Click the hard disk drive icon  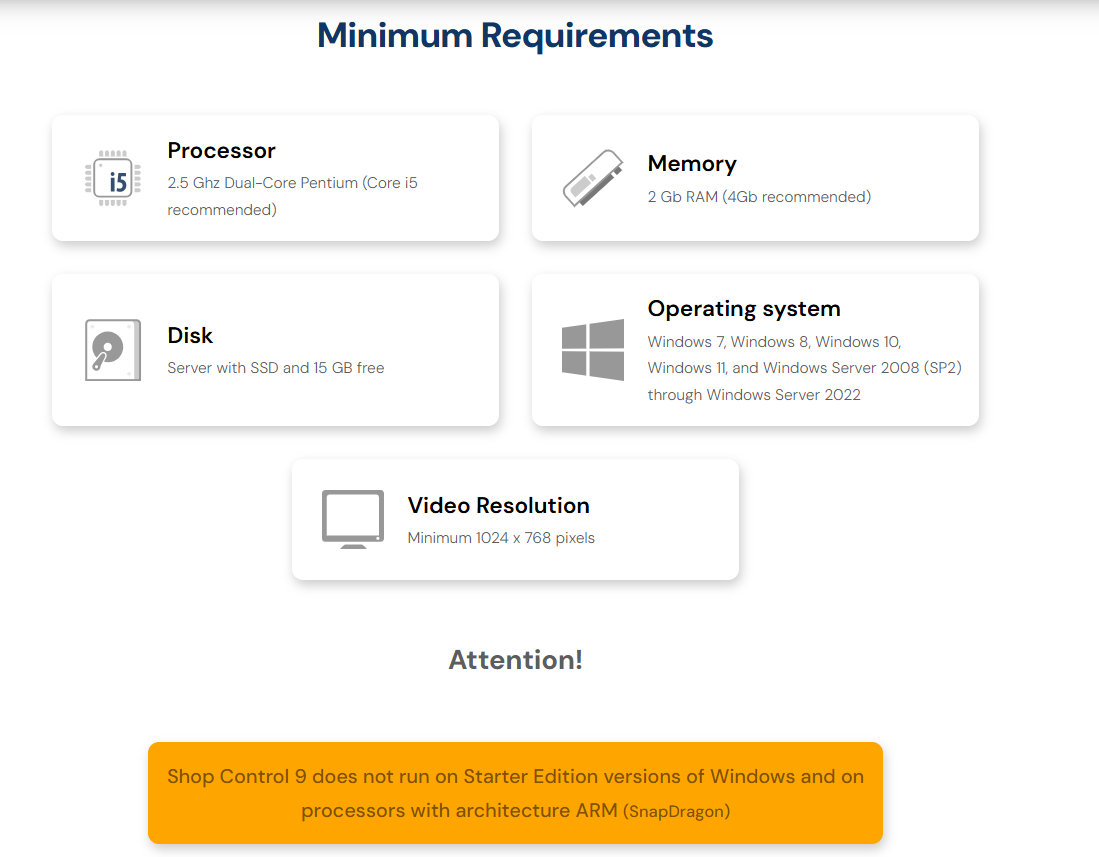pos(113,350)
